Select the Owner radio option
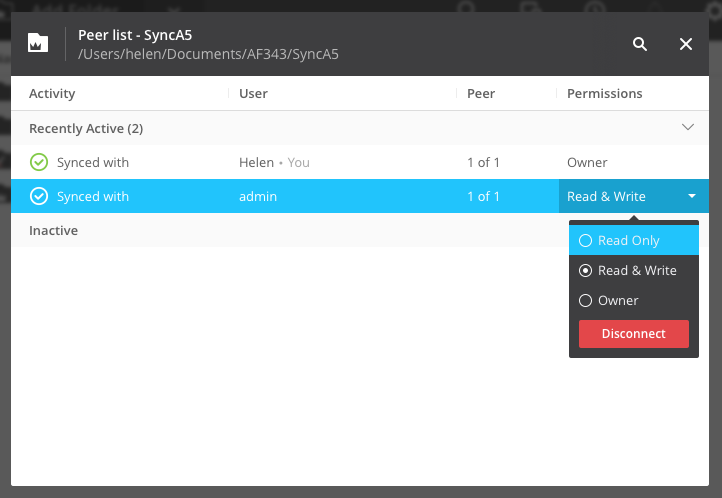The image size is (722, 498). (x=634, y=301)
